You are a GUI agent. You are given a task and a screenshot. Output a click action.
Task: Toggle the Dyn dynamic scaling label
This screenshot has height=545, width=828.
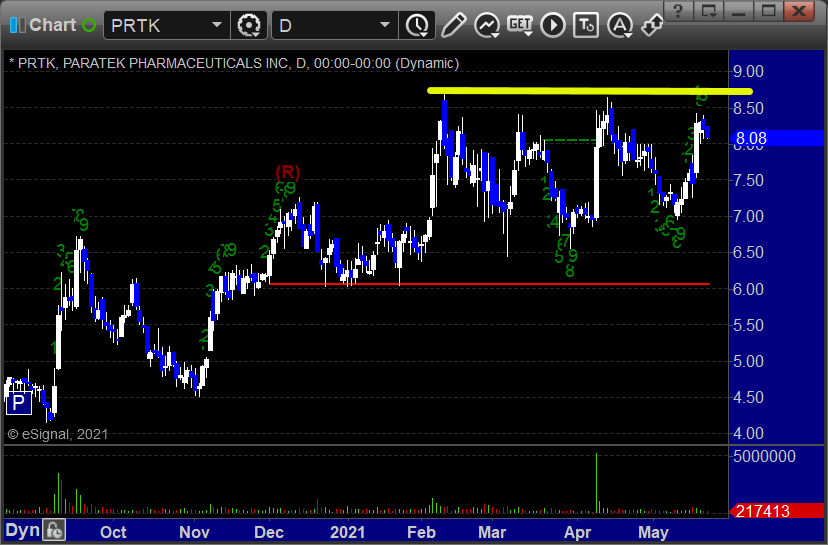[x=23, y=530]
